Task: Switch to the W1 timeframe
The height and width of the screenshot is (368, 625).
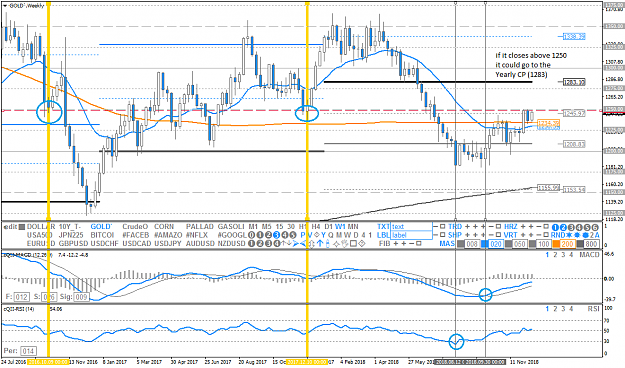Action: click(340, 226)
